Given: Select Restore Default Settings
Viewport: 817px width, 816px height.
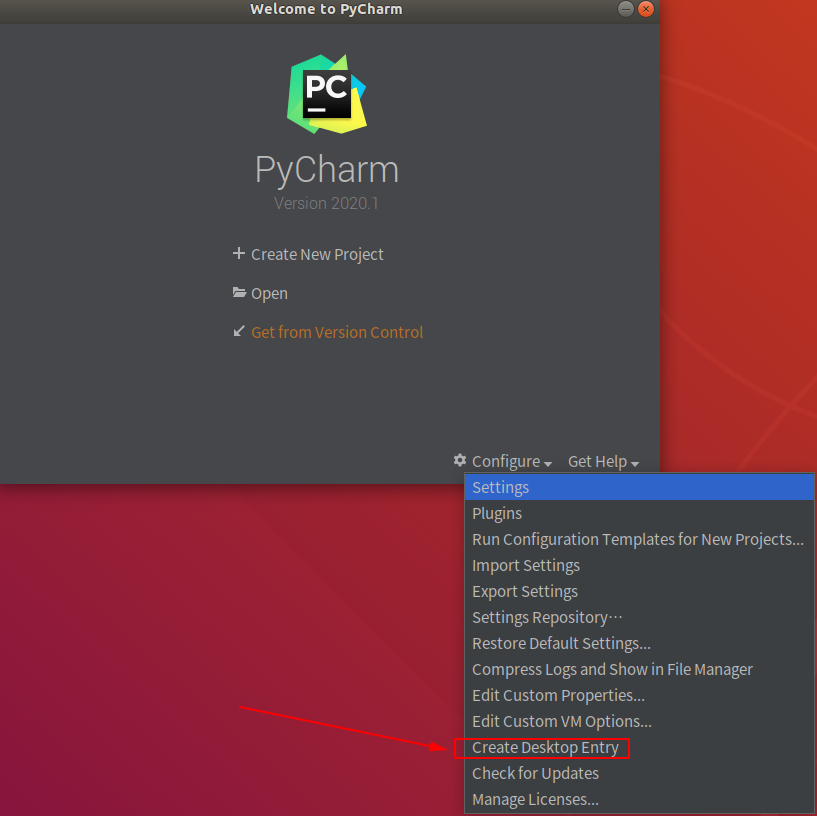Looking at the screenshot, I should pos(561,643).
